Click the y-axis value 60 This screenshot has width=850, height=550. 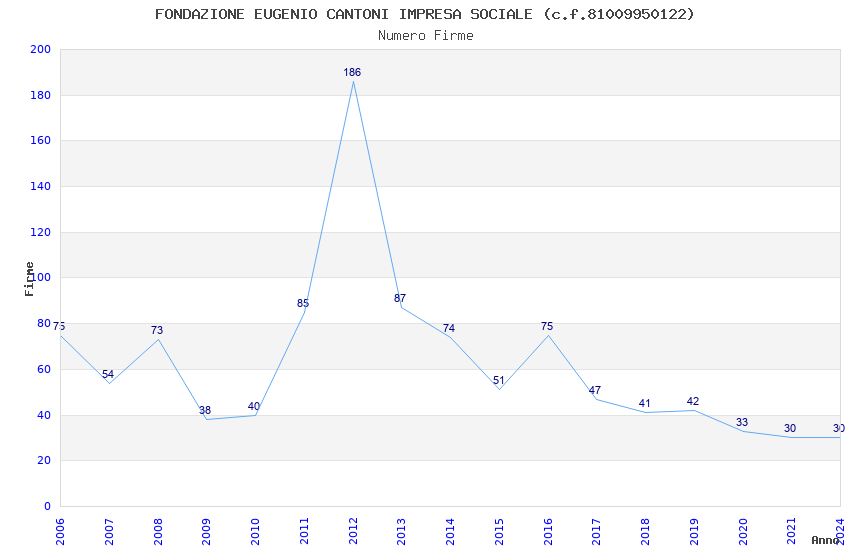(44, 370)
